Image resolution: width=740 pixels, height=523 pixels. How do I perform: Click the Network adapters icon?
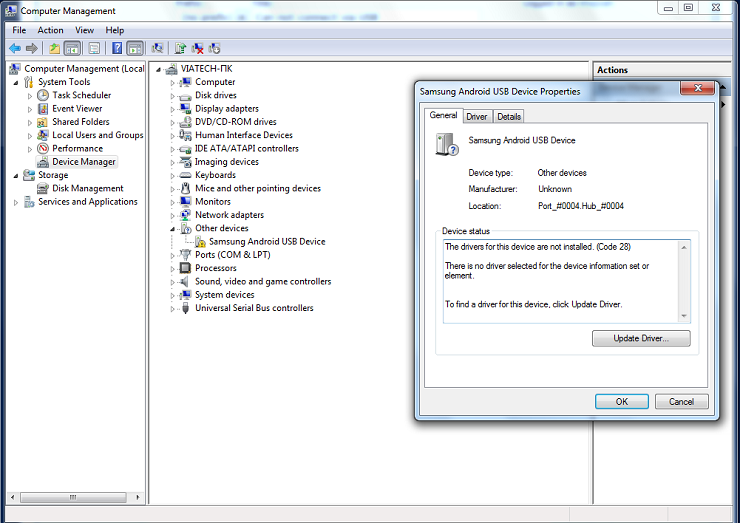(185, 215)
